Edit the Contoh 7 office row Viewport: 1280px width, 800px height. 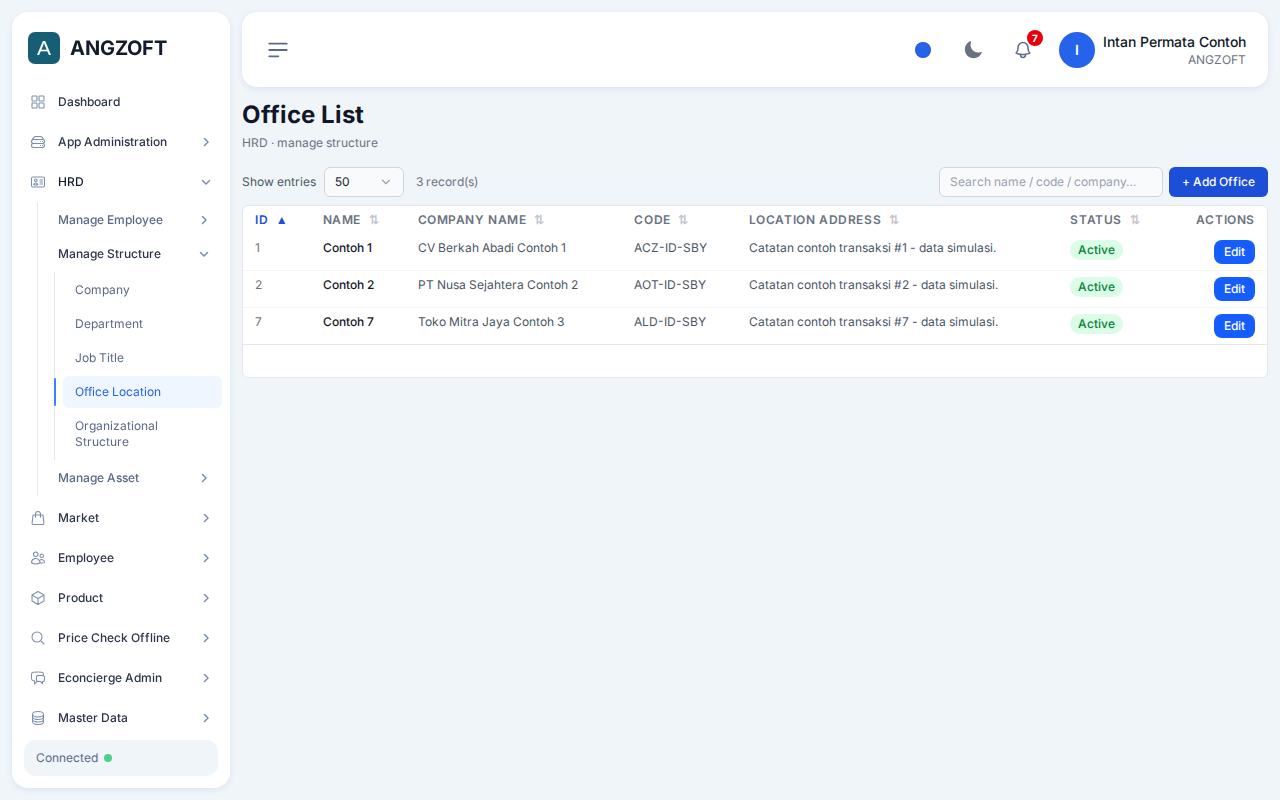coord(1234,326)
